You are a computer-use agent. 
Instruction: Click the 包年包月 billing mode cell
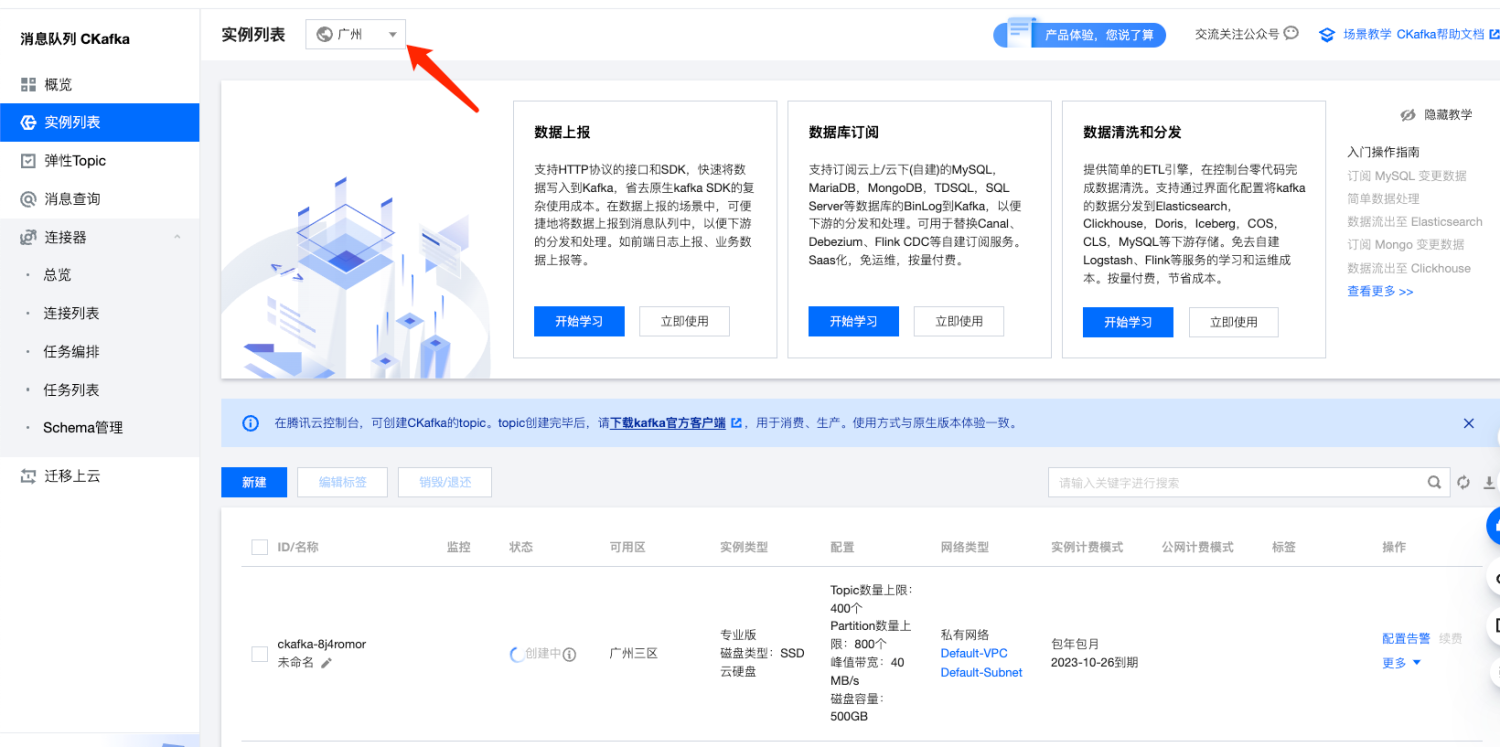coord(1075,643)
